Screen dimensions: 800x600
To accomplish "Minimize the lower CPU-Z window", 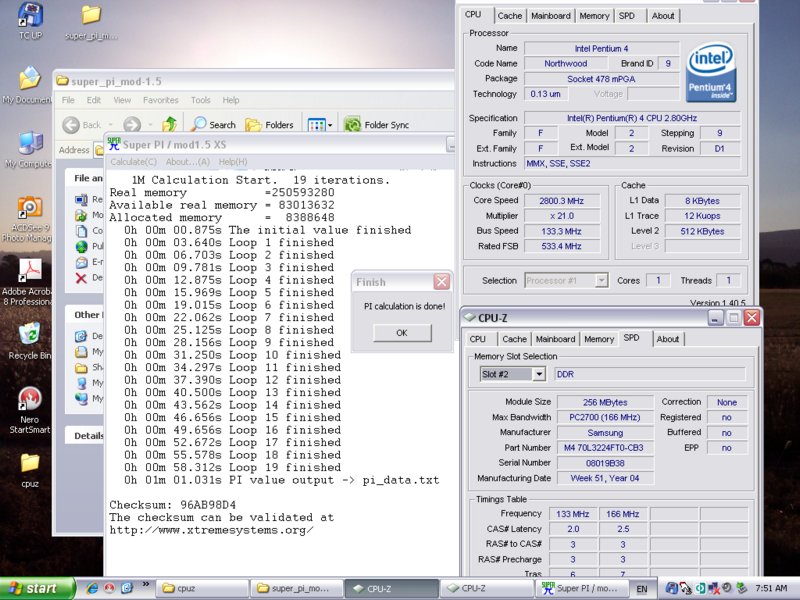I will tap(715, 317).
